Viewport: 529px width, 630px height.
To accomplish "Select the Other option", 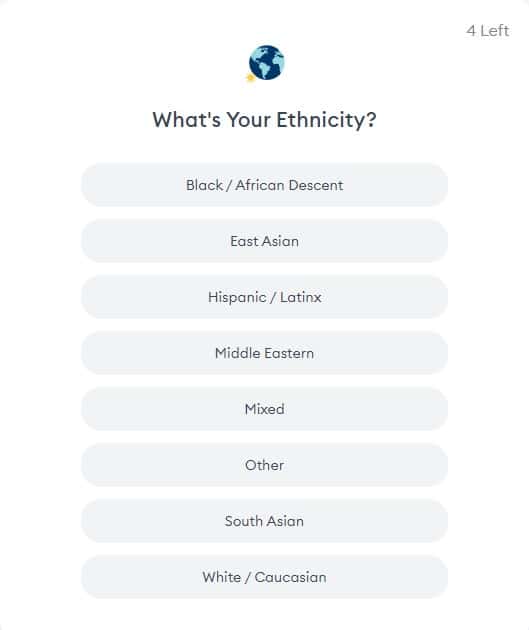I will click(x=264, y=465).
